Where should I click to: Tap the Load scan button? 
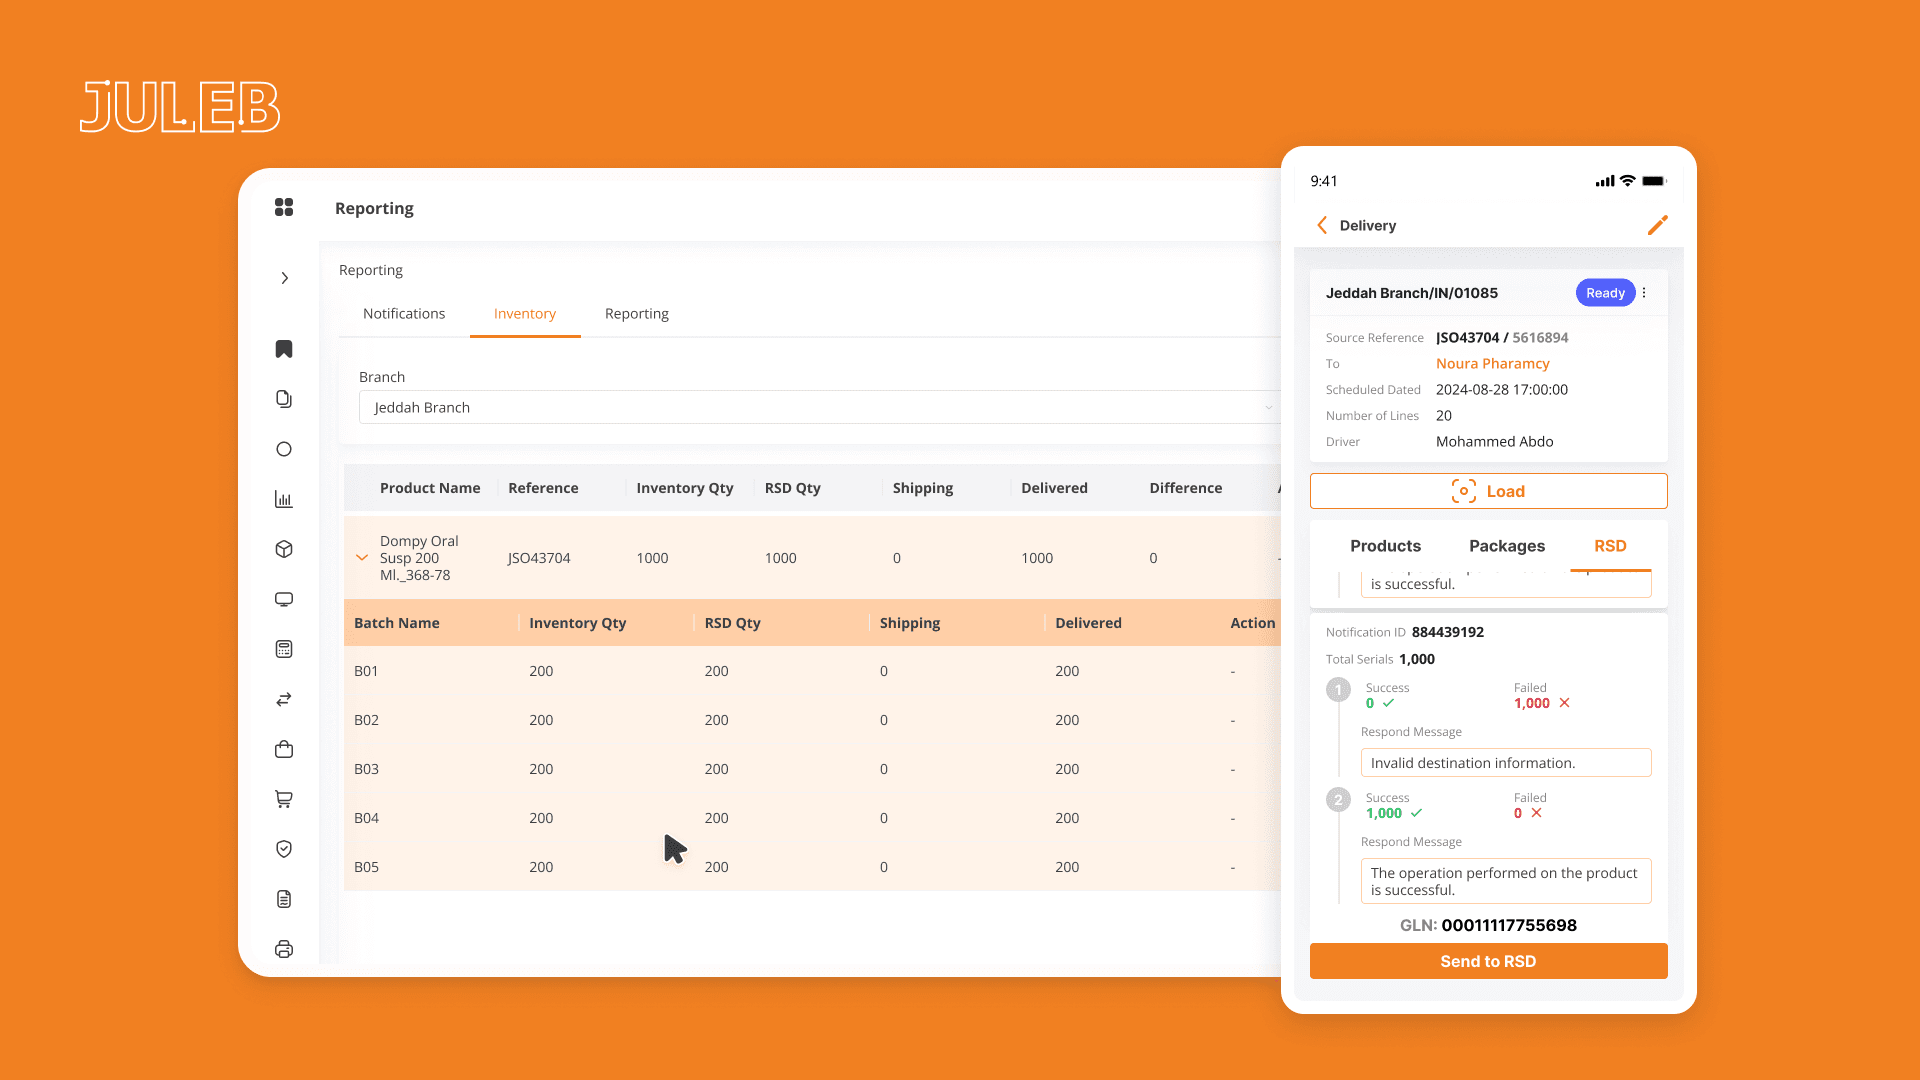pos(1488,491)
